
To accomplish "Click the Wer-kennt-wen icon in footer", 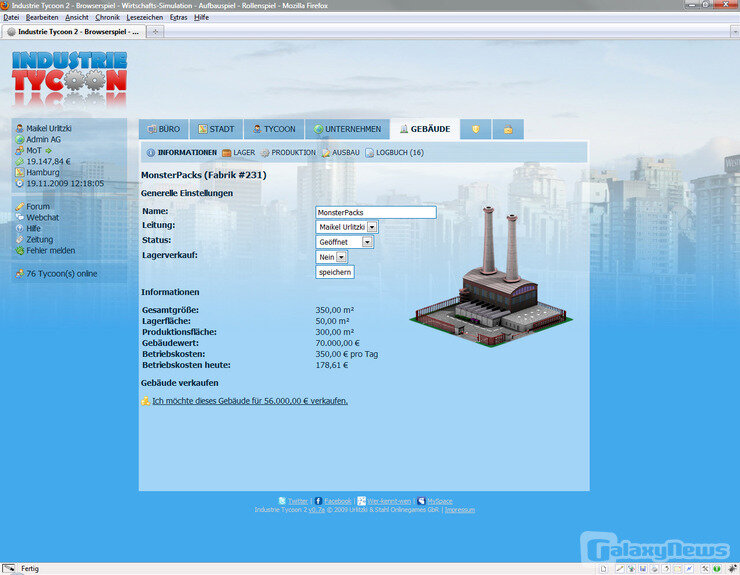I will [362, 501].
